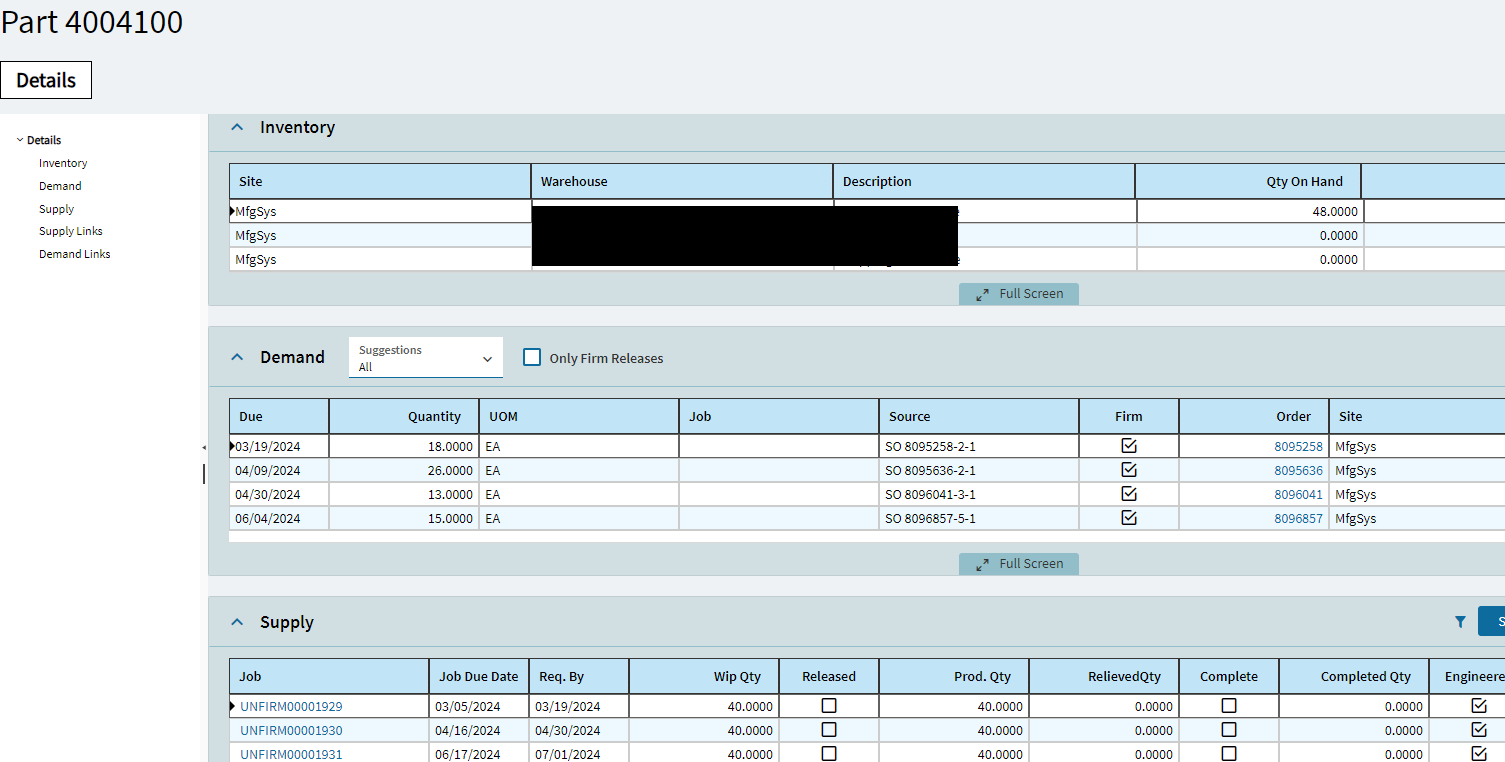This screenshot has height=762, width=1505.
Task: Select demand quantity cell 13.0000
Action: (404, 494)
